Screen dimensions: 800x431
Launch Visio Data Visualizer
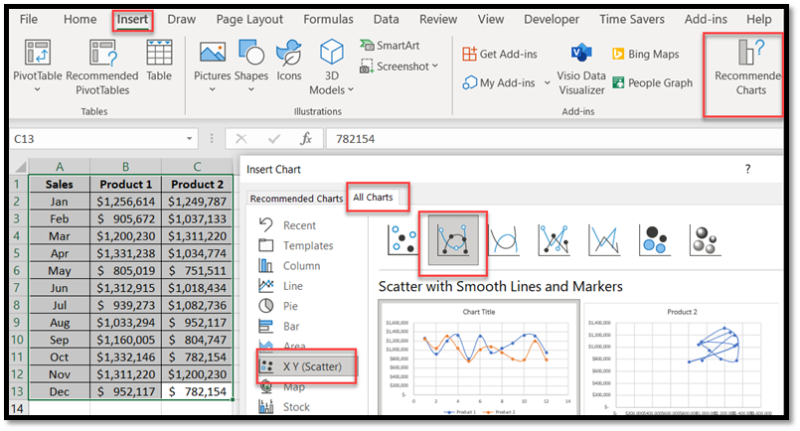pyautogui.click(x=581, y=69)
